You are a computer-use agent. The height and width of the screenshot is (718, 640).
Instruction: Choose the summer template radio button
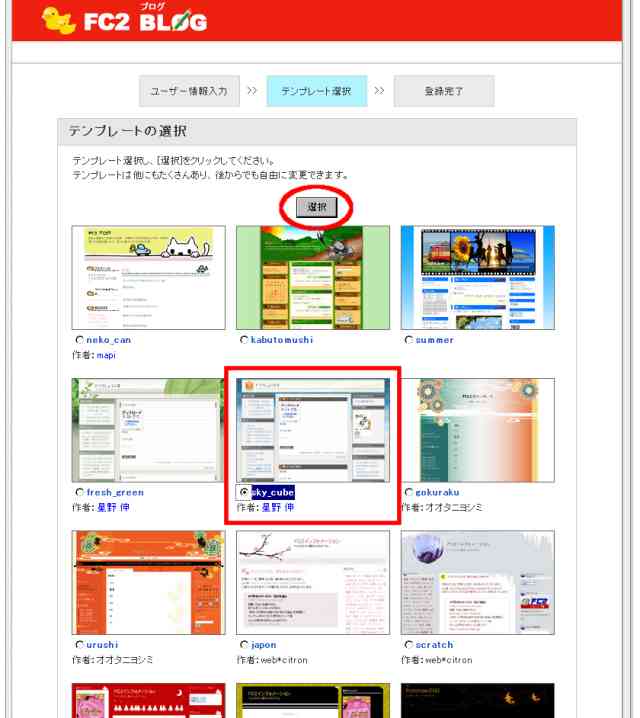tap(409, 340)
